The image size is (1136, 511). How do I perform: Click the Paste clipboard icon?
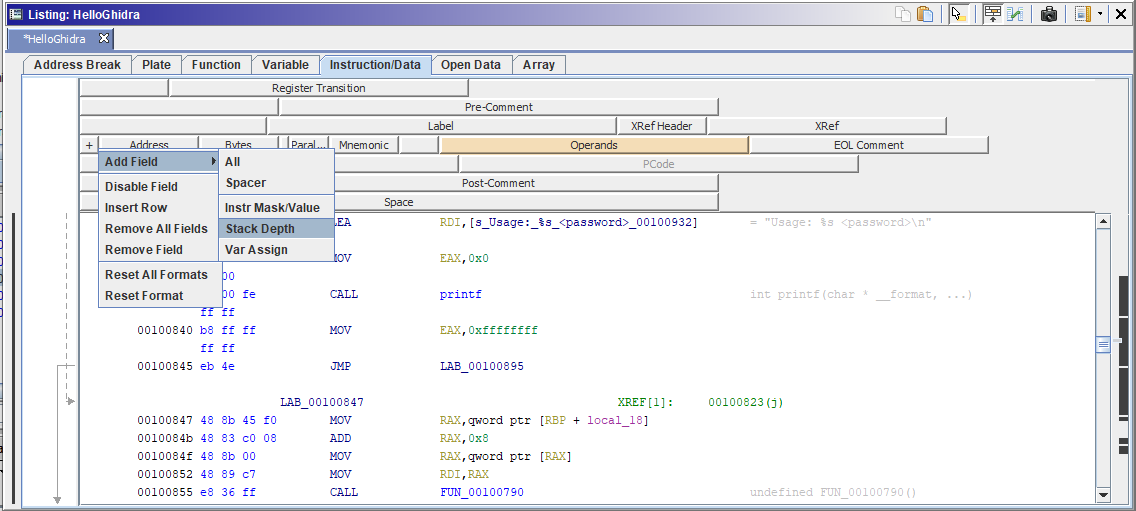click(924, 14)
